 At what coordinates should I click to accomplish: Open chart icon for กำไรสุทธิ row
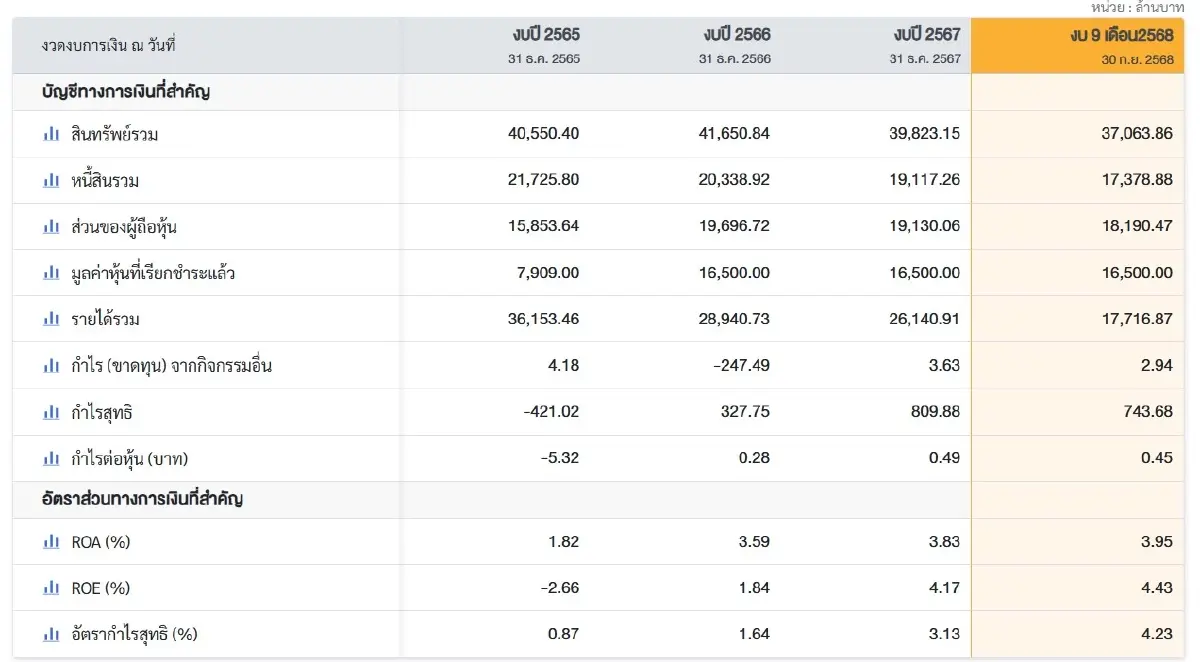(x=51, y=412)
